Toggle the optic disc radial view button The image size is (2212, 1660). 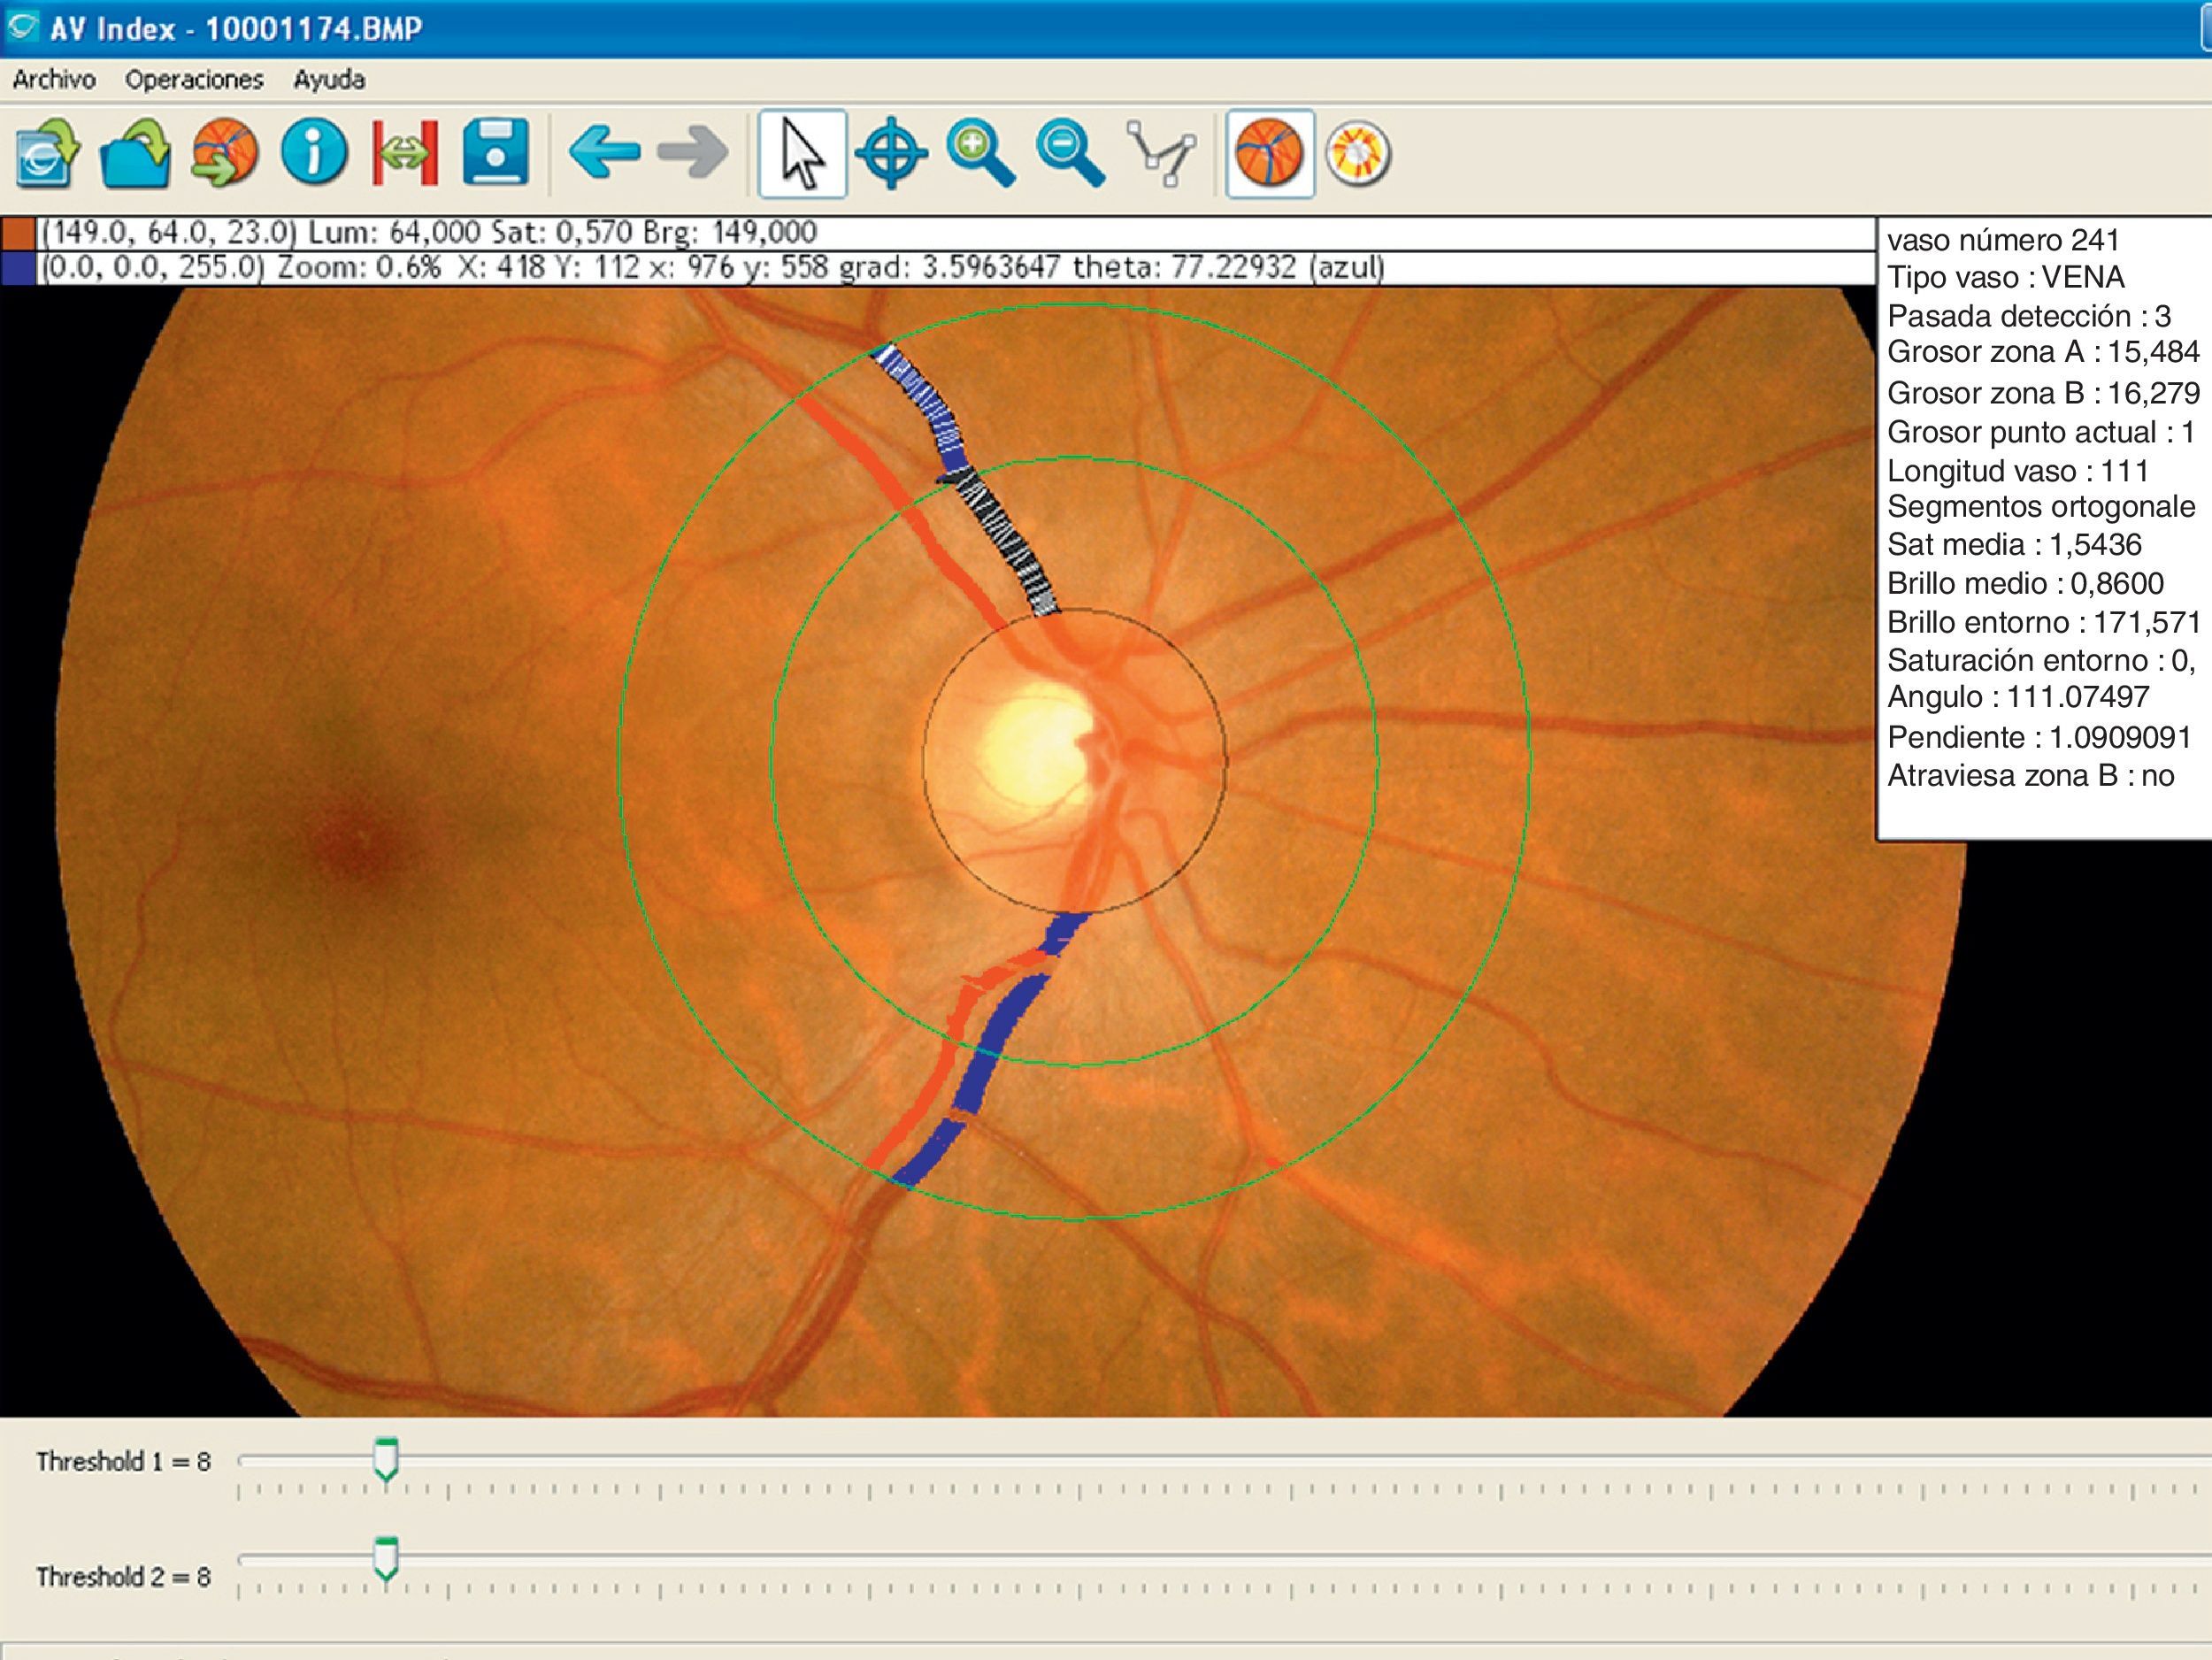(x=1358, y=154)
